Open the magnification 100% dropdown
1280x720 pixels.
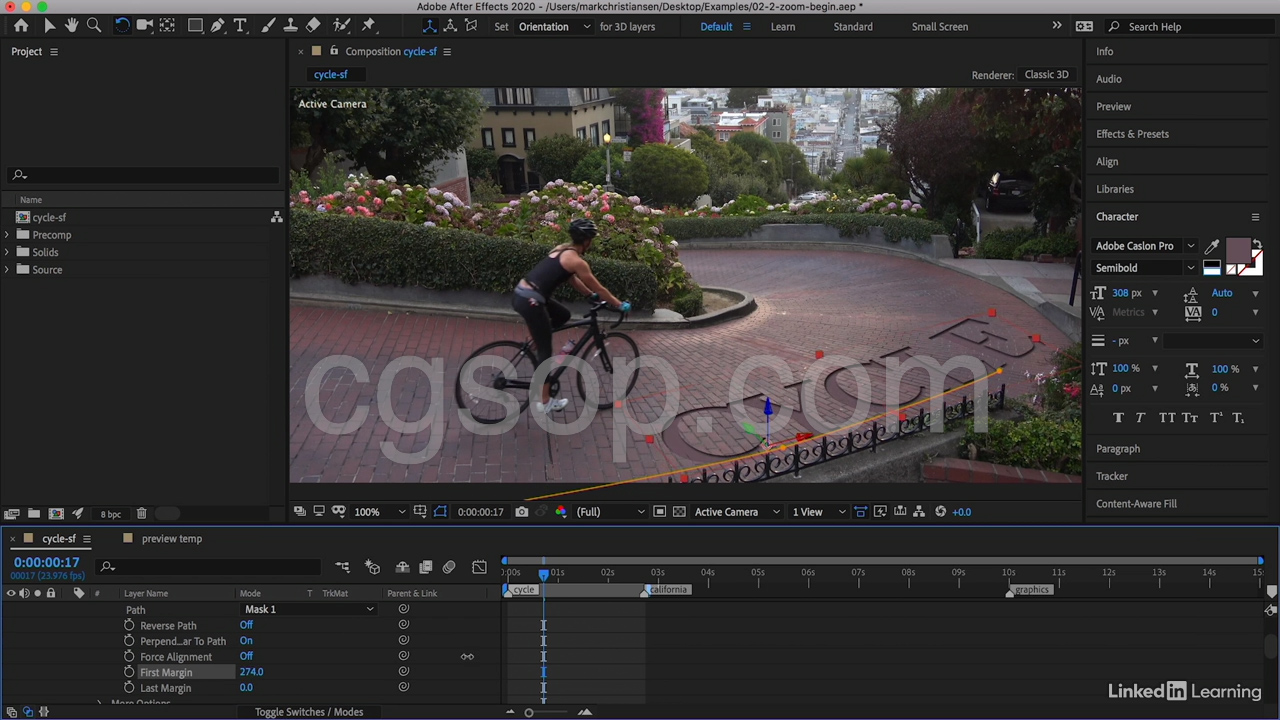coord(380,512)
